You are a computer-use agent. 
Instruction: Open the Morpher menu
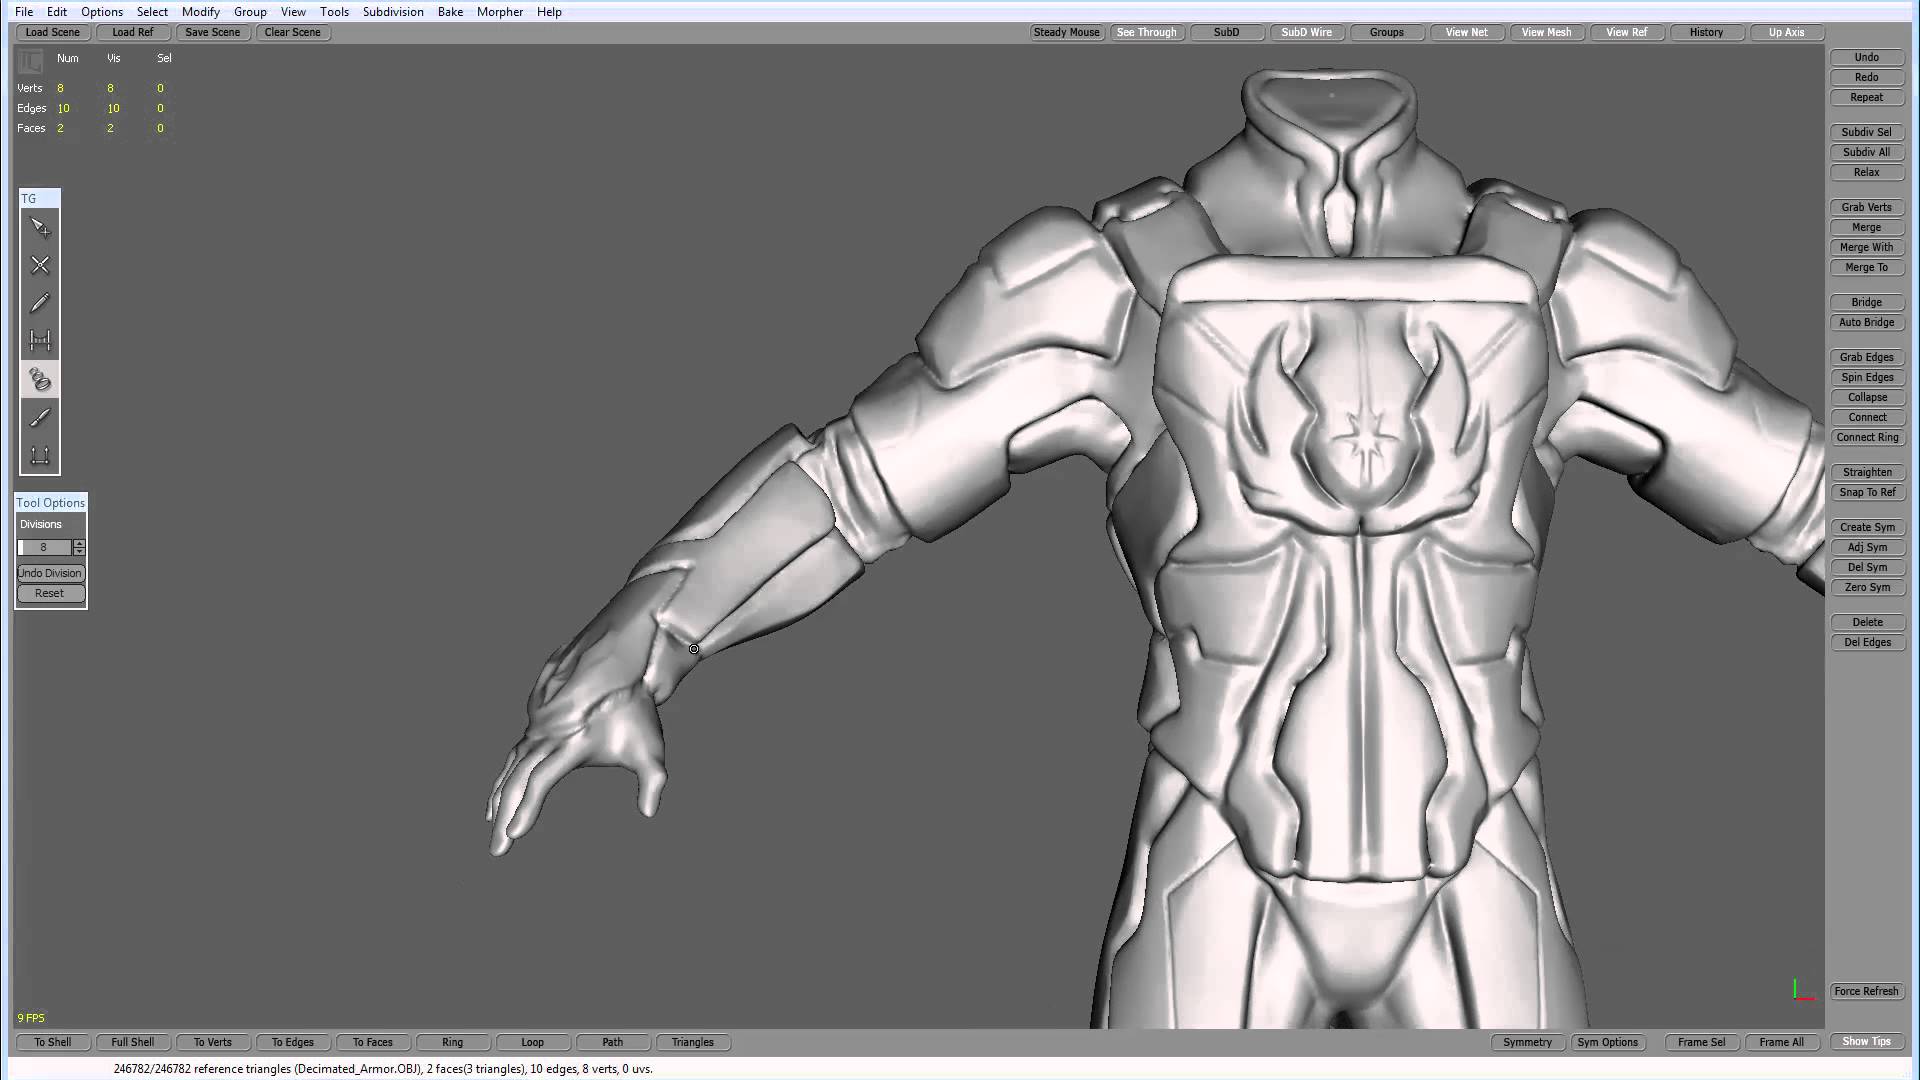pyautogui.click(x=500, y=12)
